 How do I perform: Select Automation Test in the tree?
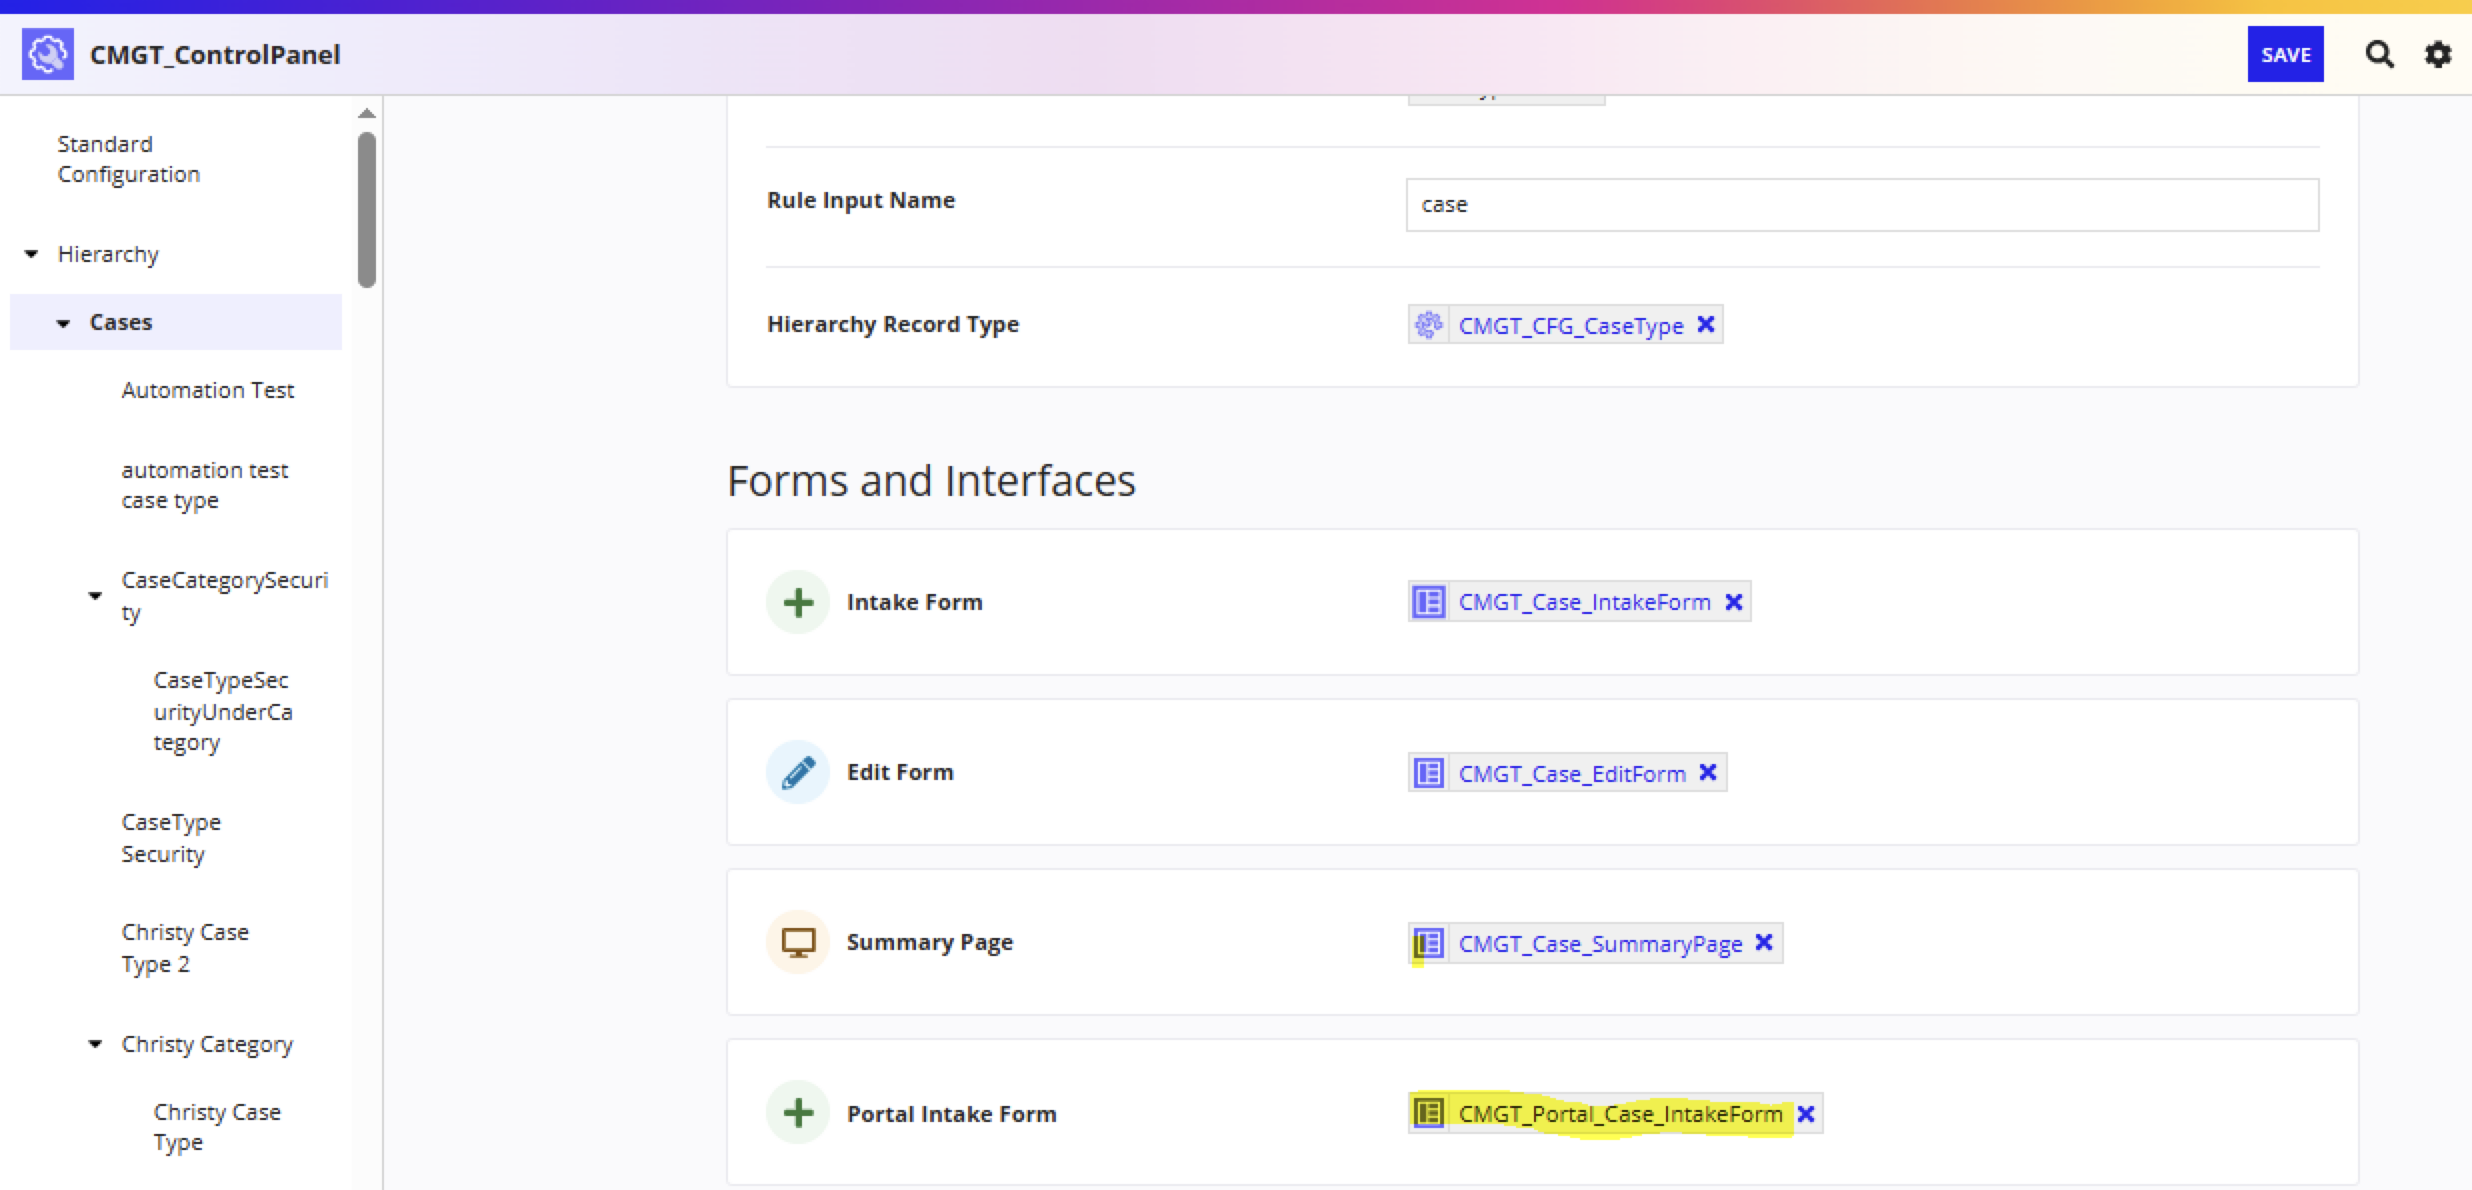click(x=208, y=390)
